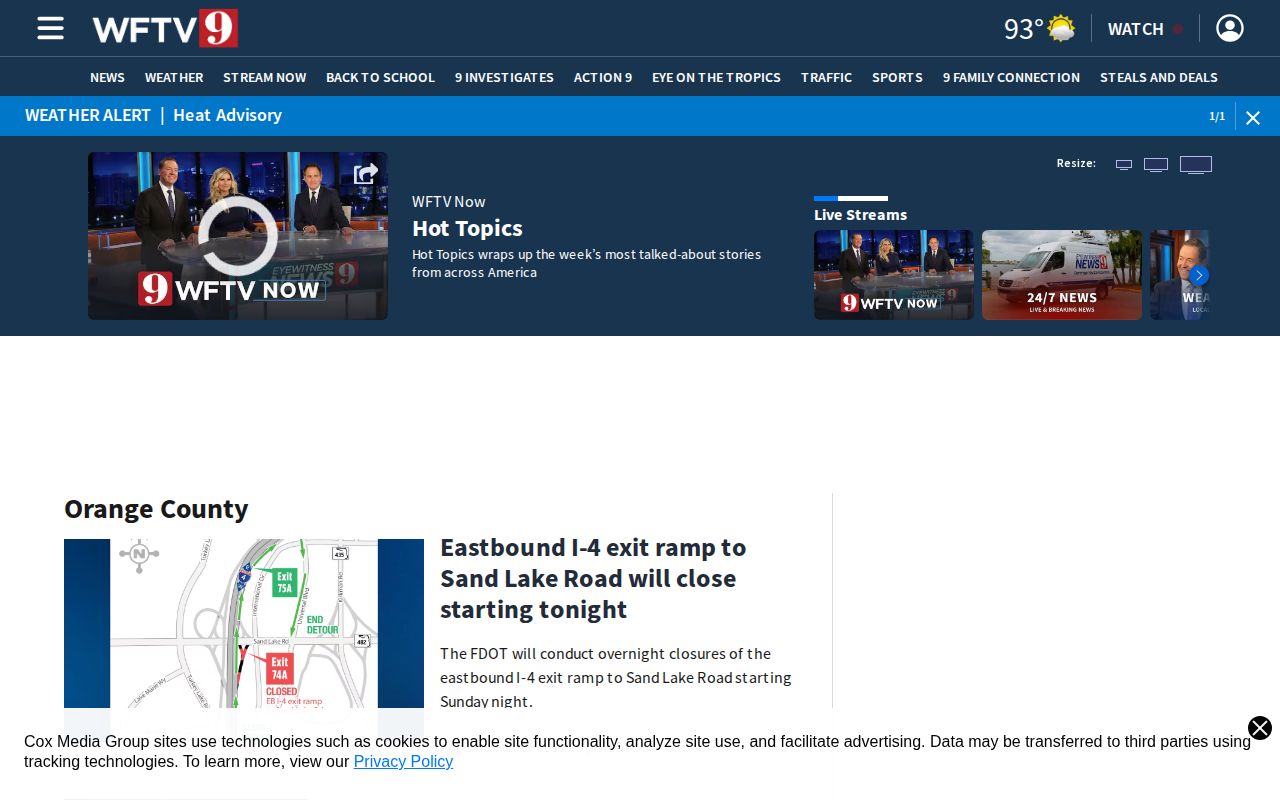Viewport: 1280px width, 800px height.
Task: Play the WFTV Now video player
Action: (238, 236)
